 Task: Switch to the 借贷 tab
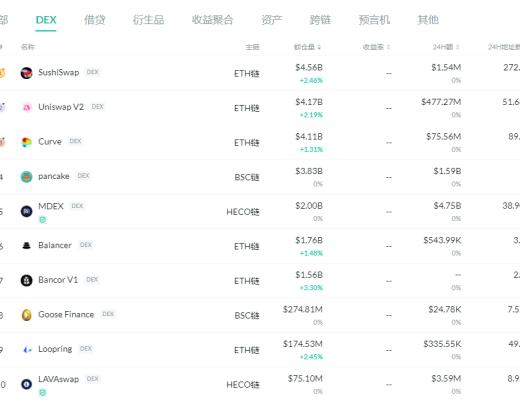(95, 20)
